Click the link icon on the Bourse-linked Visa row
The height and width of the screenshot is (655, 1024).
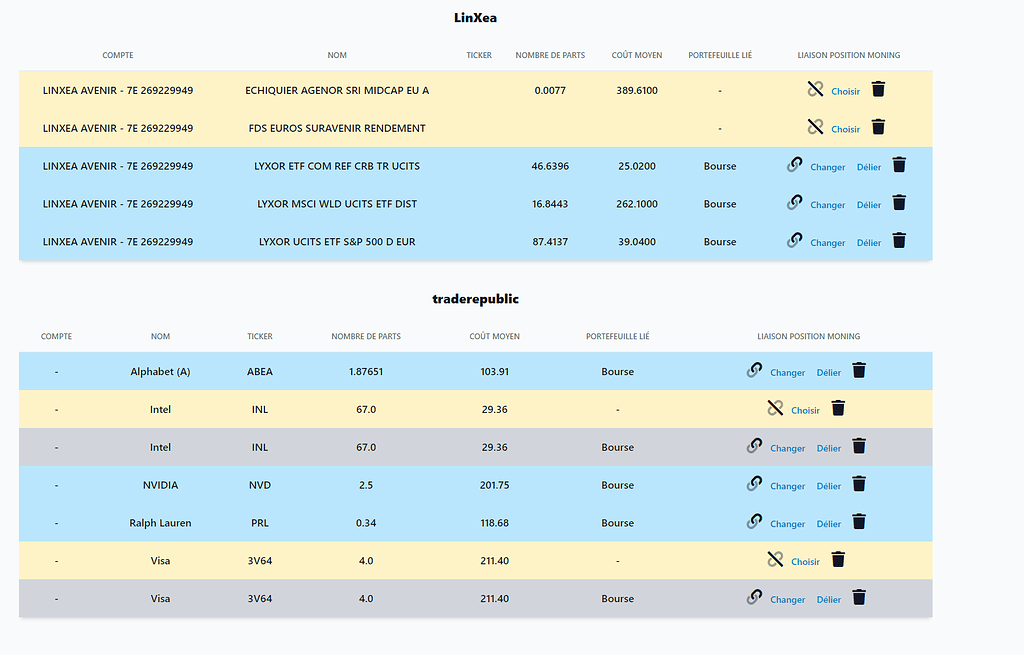click(754, 598)
